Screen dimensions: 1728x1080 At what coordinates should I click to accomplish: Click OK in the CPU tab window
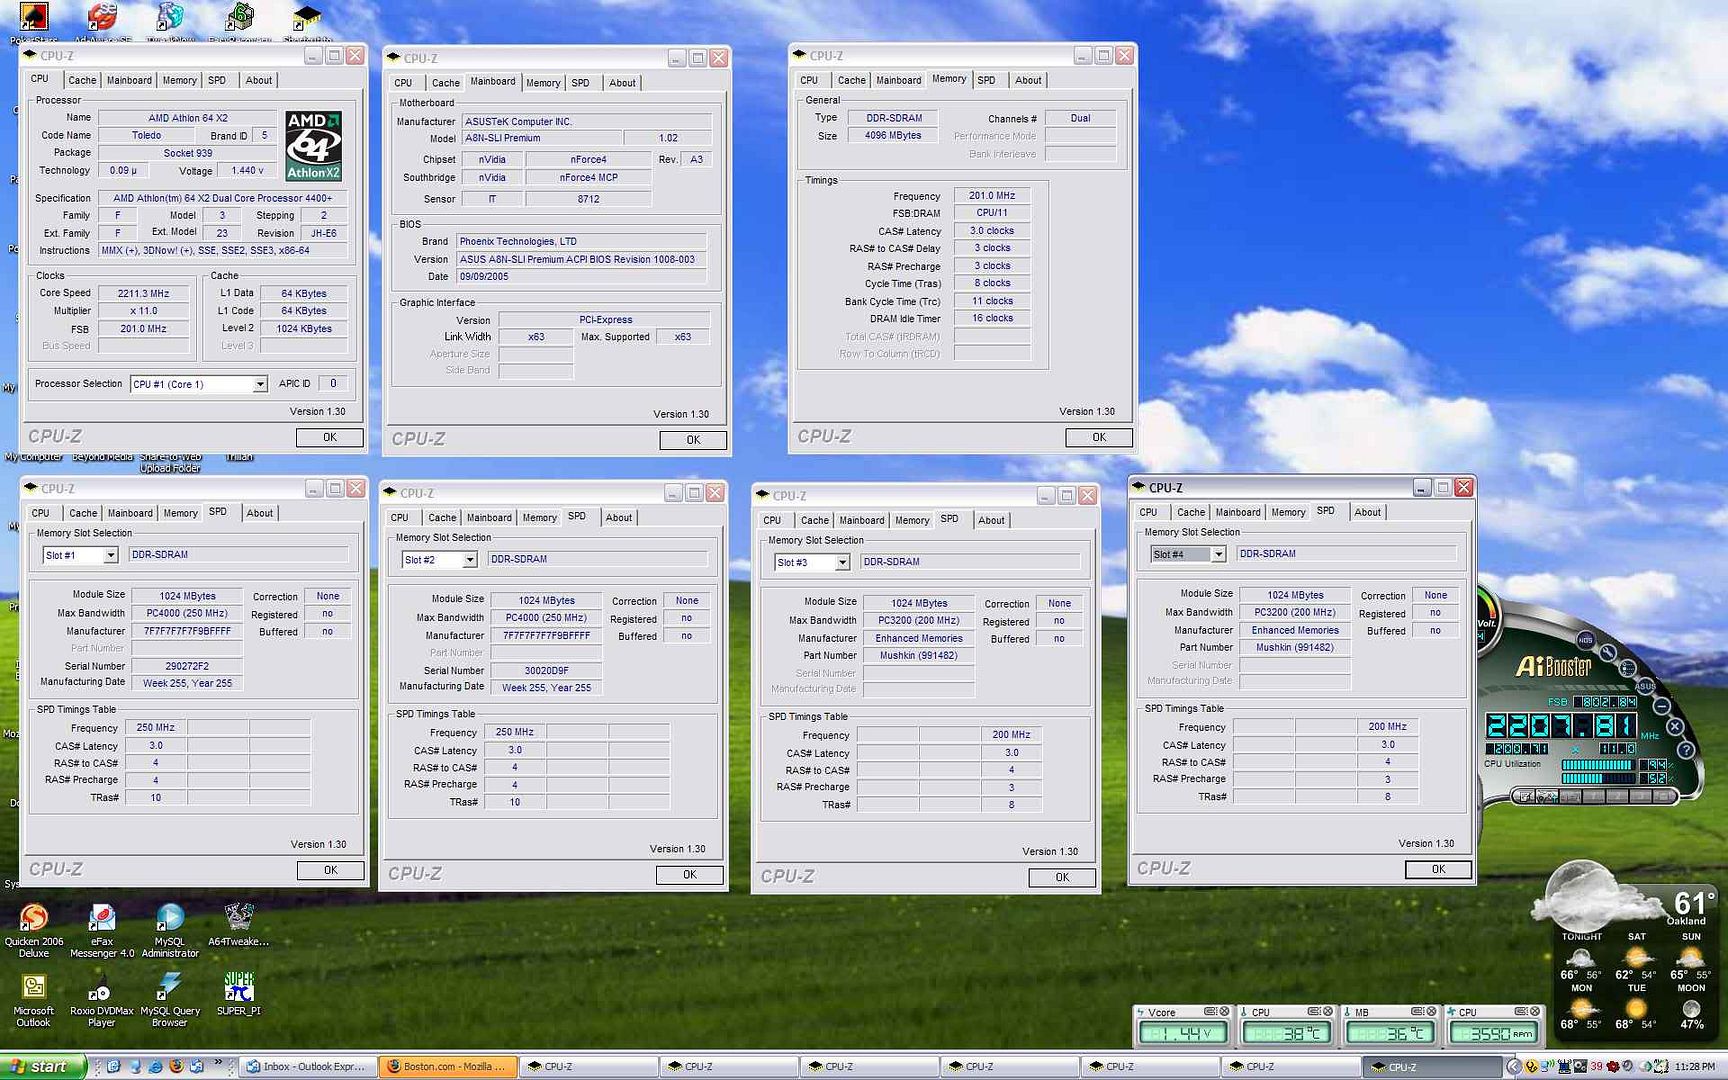coord(330,437)
